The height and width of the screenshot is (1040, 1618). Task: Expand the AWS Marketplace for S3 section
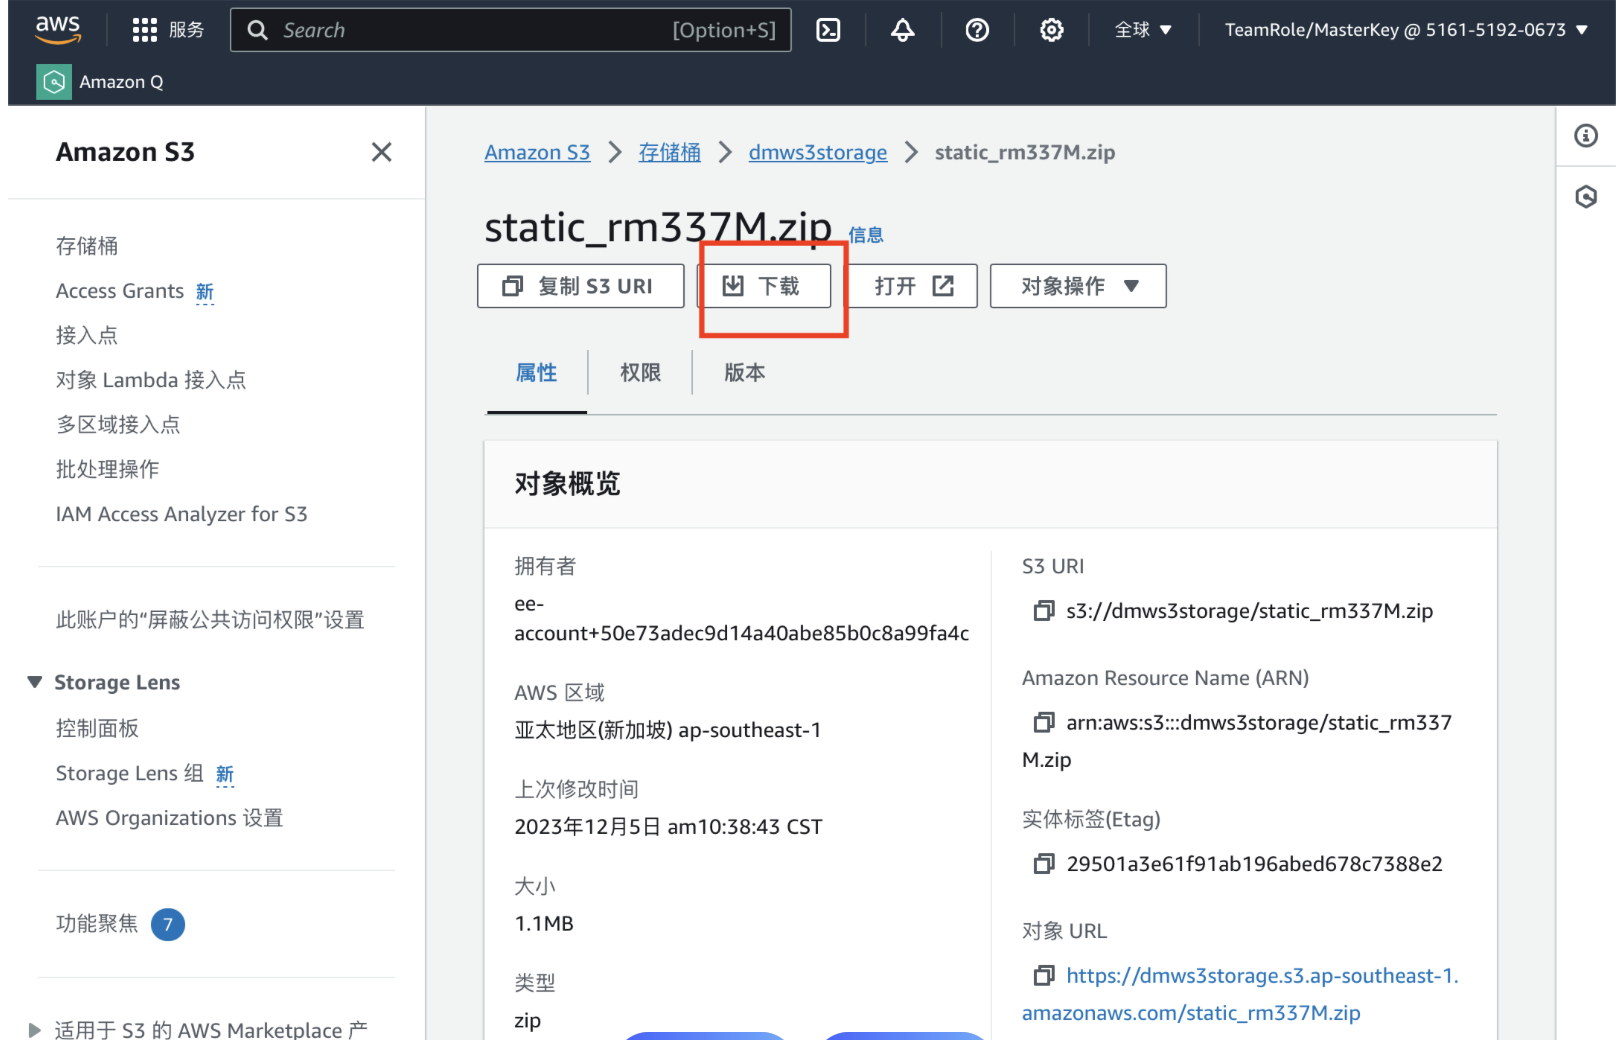pyautogui.click(x=35, y=1030)
